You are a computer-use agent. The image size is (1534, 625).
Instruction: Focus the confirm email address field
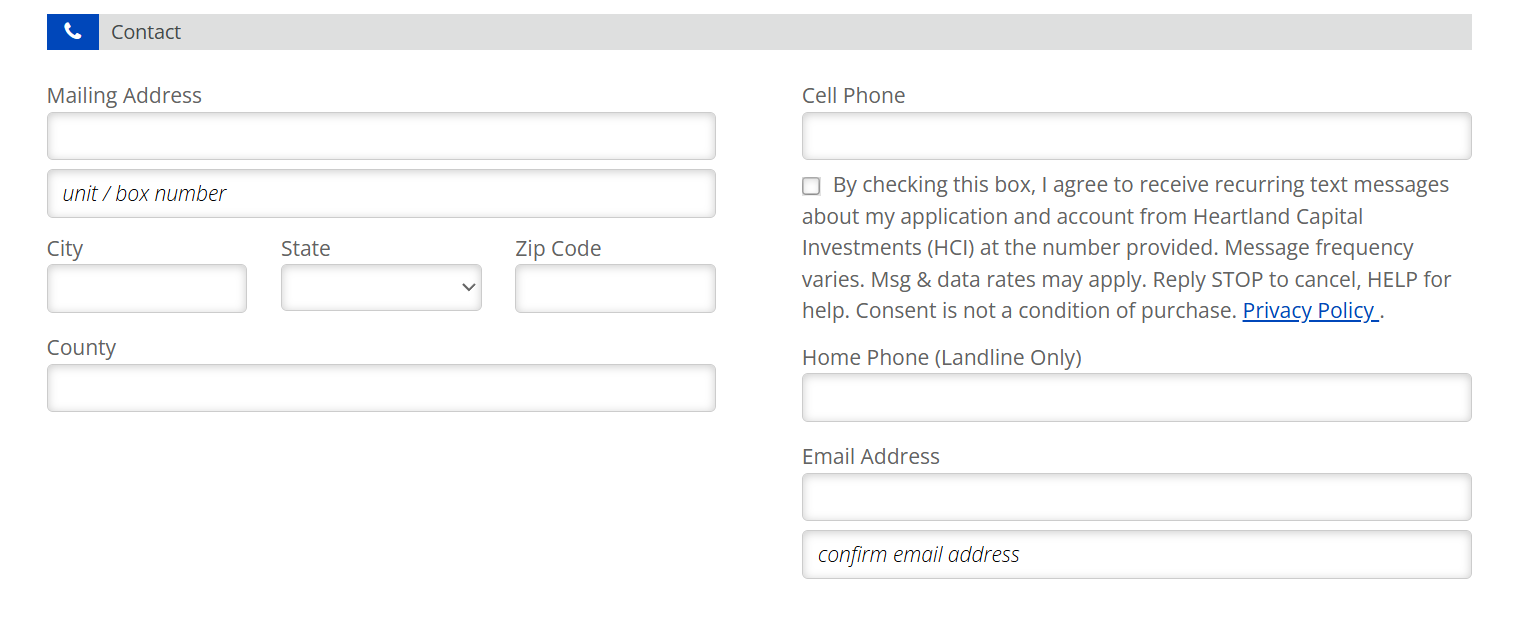[1136, 554]
